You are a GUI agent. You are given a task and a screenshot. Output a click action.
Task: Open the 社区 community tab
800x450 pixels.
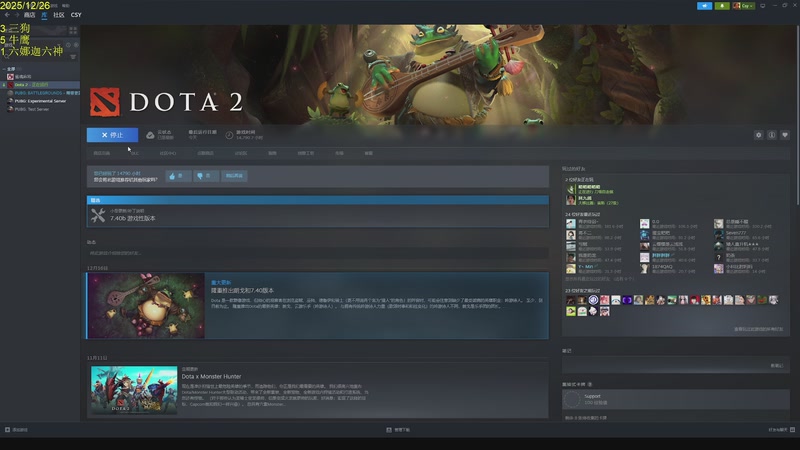click(59, 15)
